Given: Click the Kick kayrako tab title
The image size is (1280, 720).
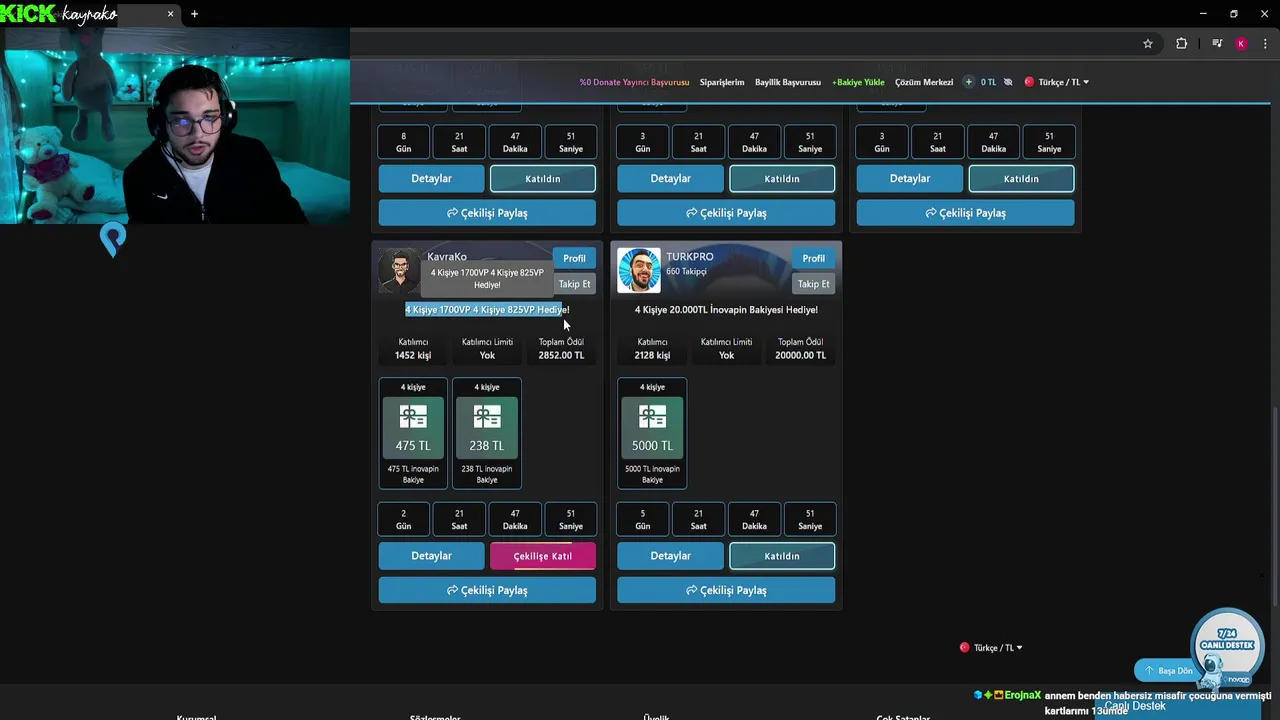Looking at the screenshot, I should [60, 14].
